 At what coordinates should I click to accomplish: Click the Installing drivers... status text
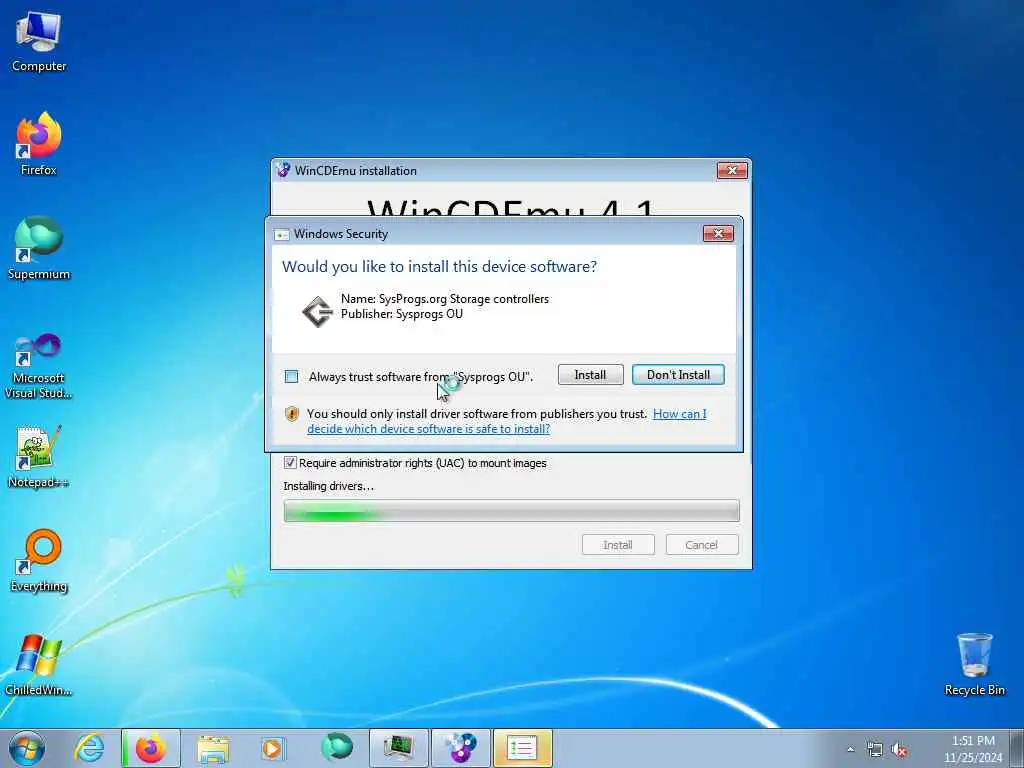pos(328,486)
